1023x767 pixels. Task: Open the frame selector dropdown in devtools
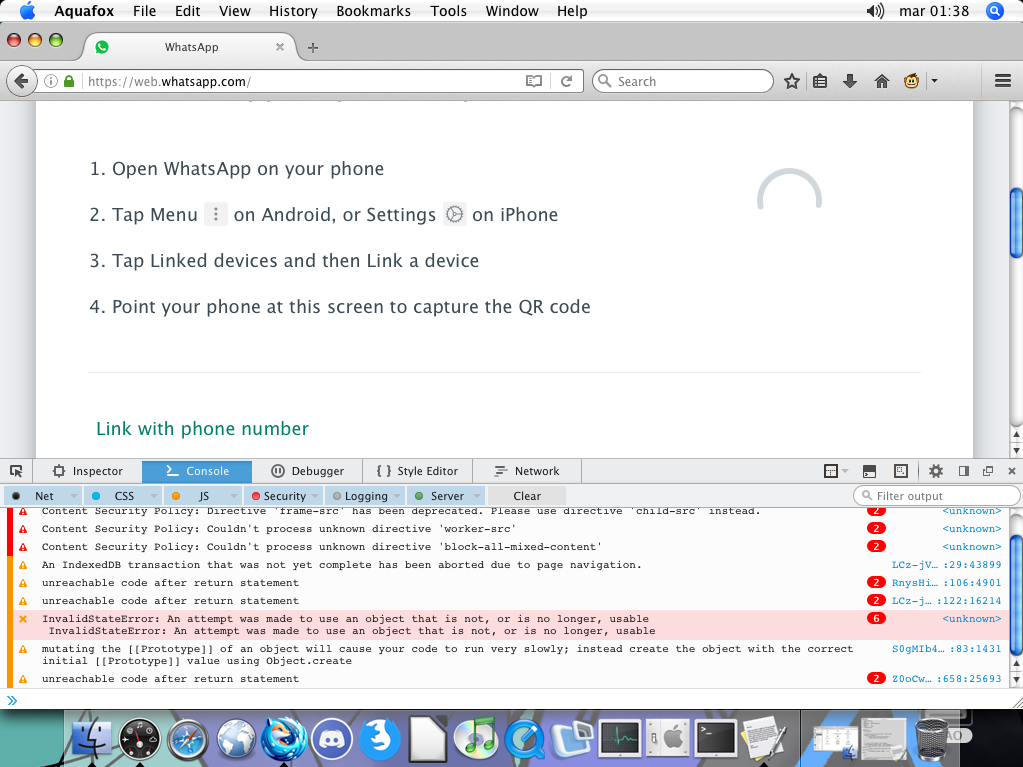click(x=835, y=471)
